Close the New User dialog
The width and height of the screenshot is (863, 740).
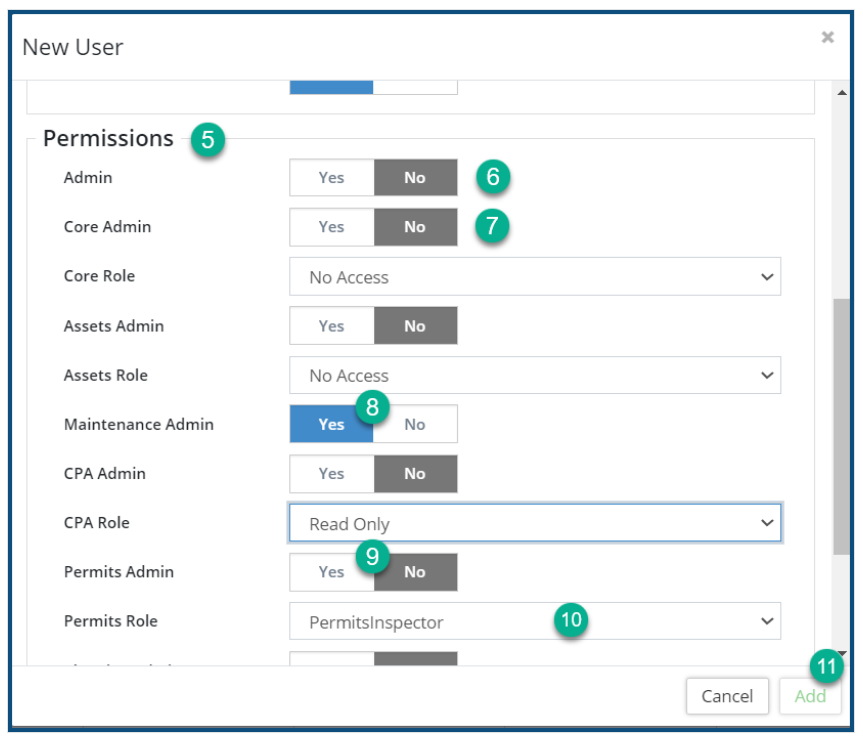[x=827, y=37]
